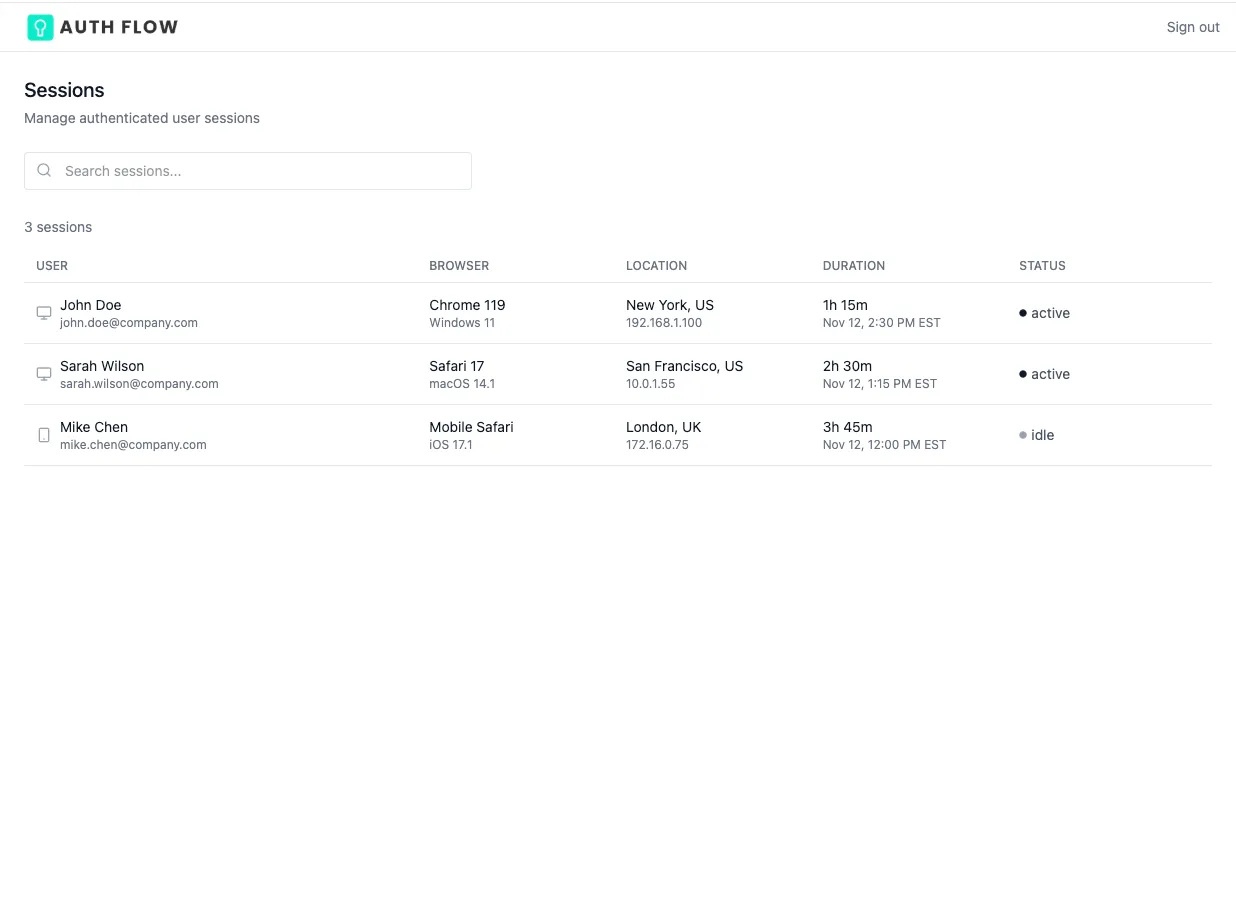Click the USER column header
The width and height of the screenshot is (1236, 916).
52,266
